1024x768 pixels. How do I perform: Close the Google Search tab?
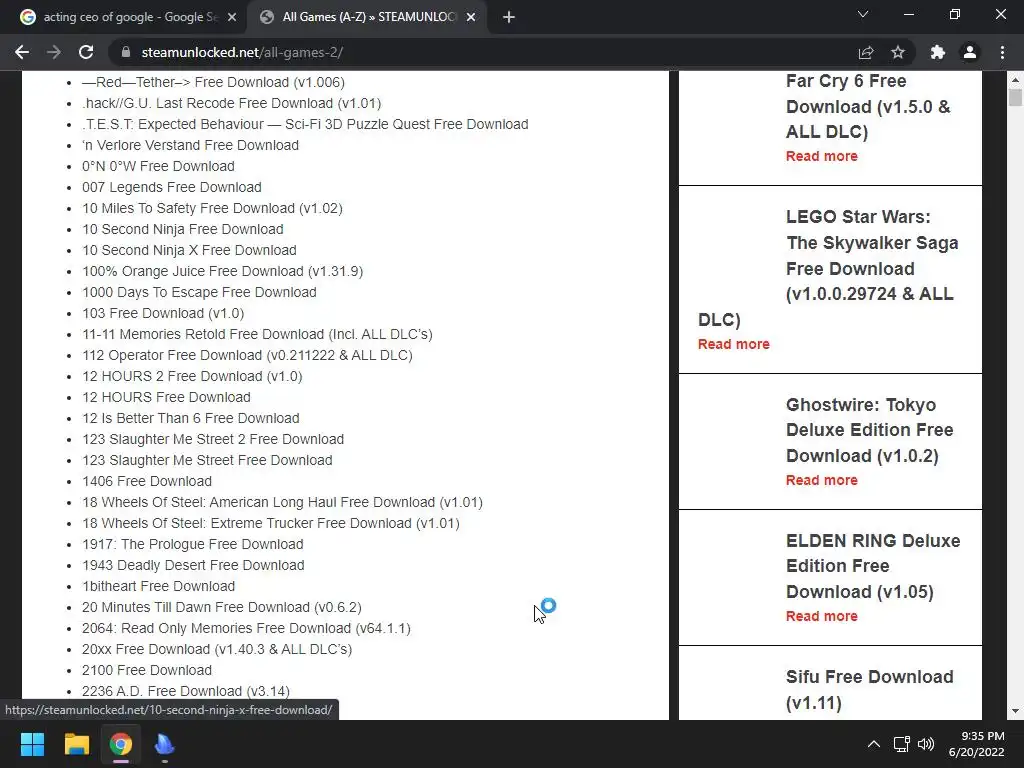pyautogui.click(x=232, y=17)
